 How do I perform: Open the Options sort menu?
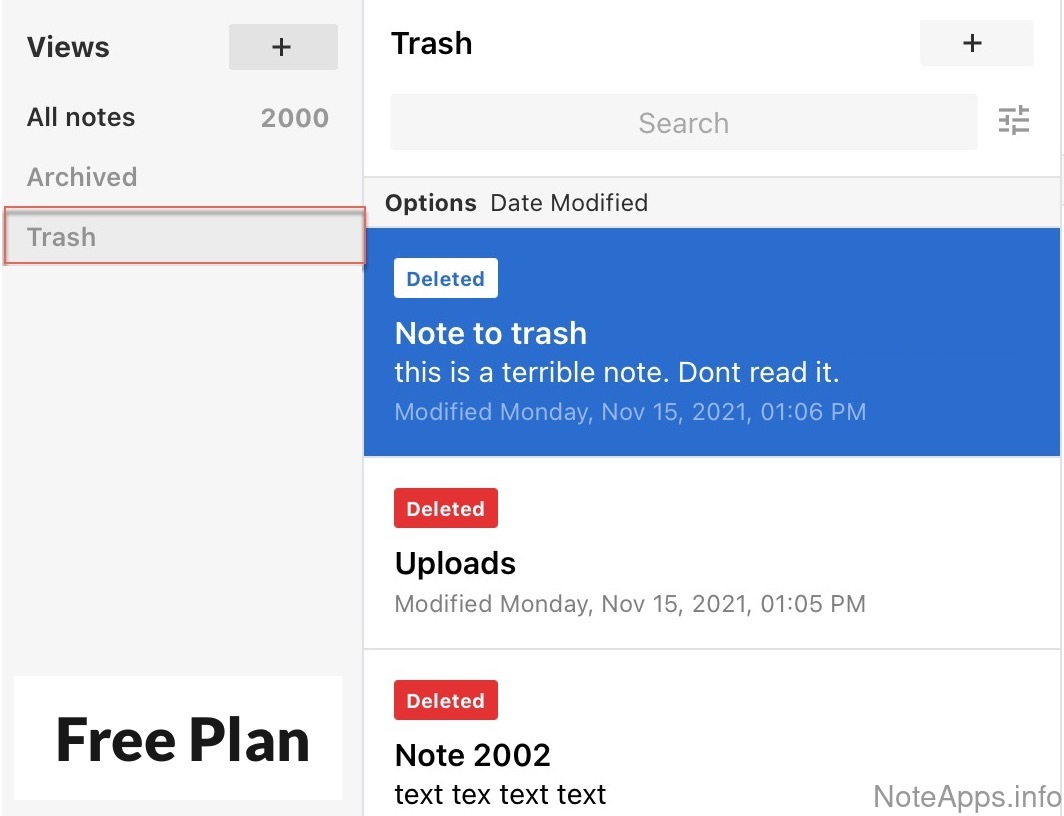click(430, 203)
